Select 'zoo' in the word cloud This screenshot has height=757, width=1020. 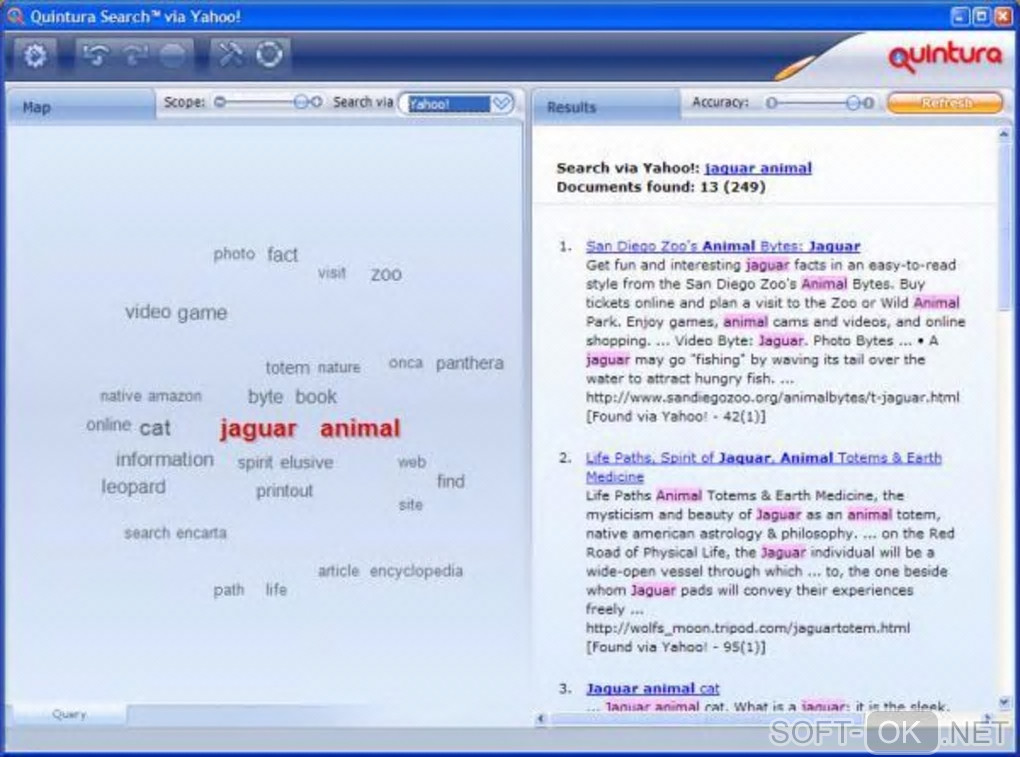386,275
